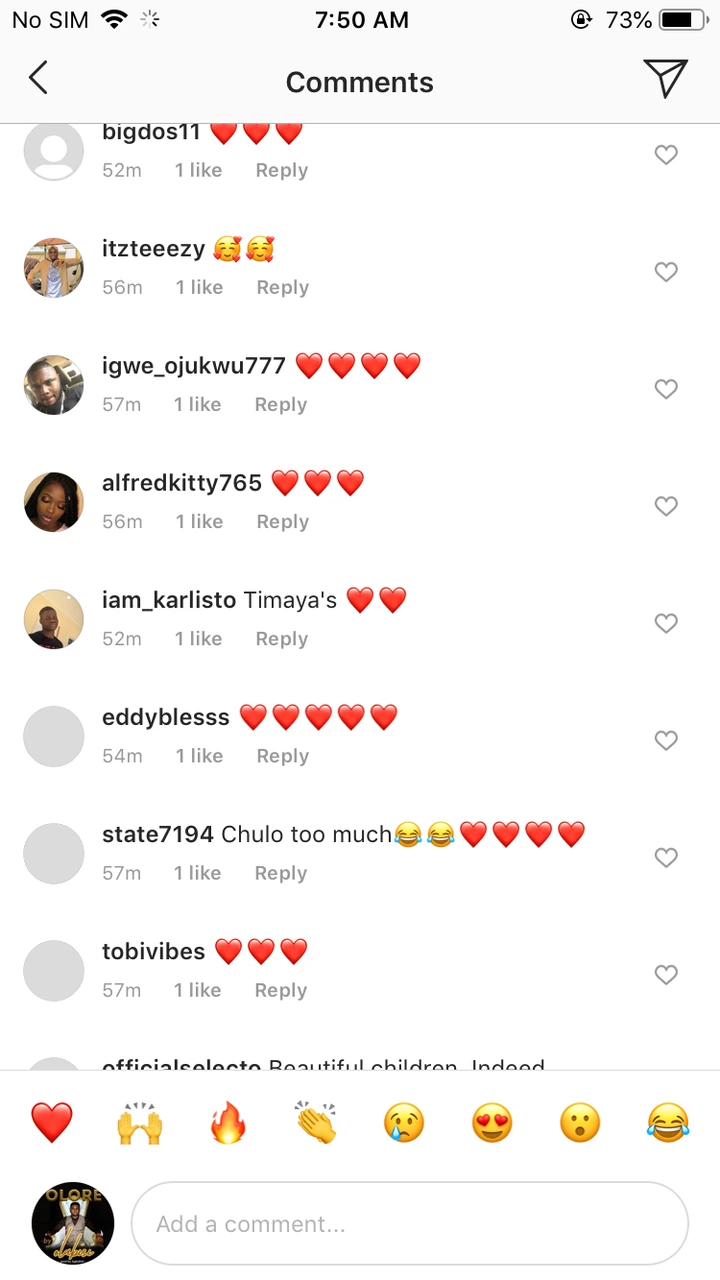Insert the raised hands quick emoji
720x1280 pixels.
(140, 1123)
